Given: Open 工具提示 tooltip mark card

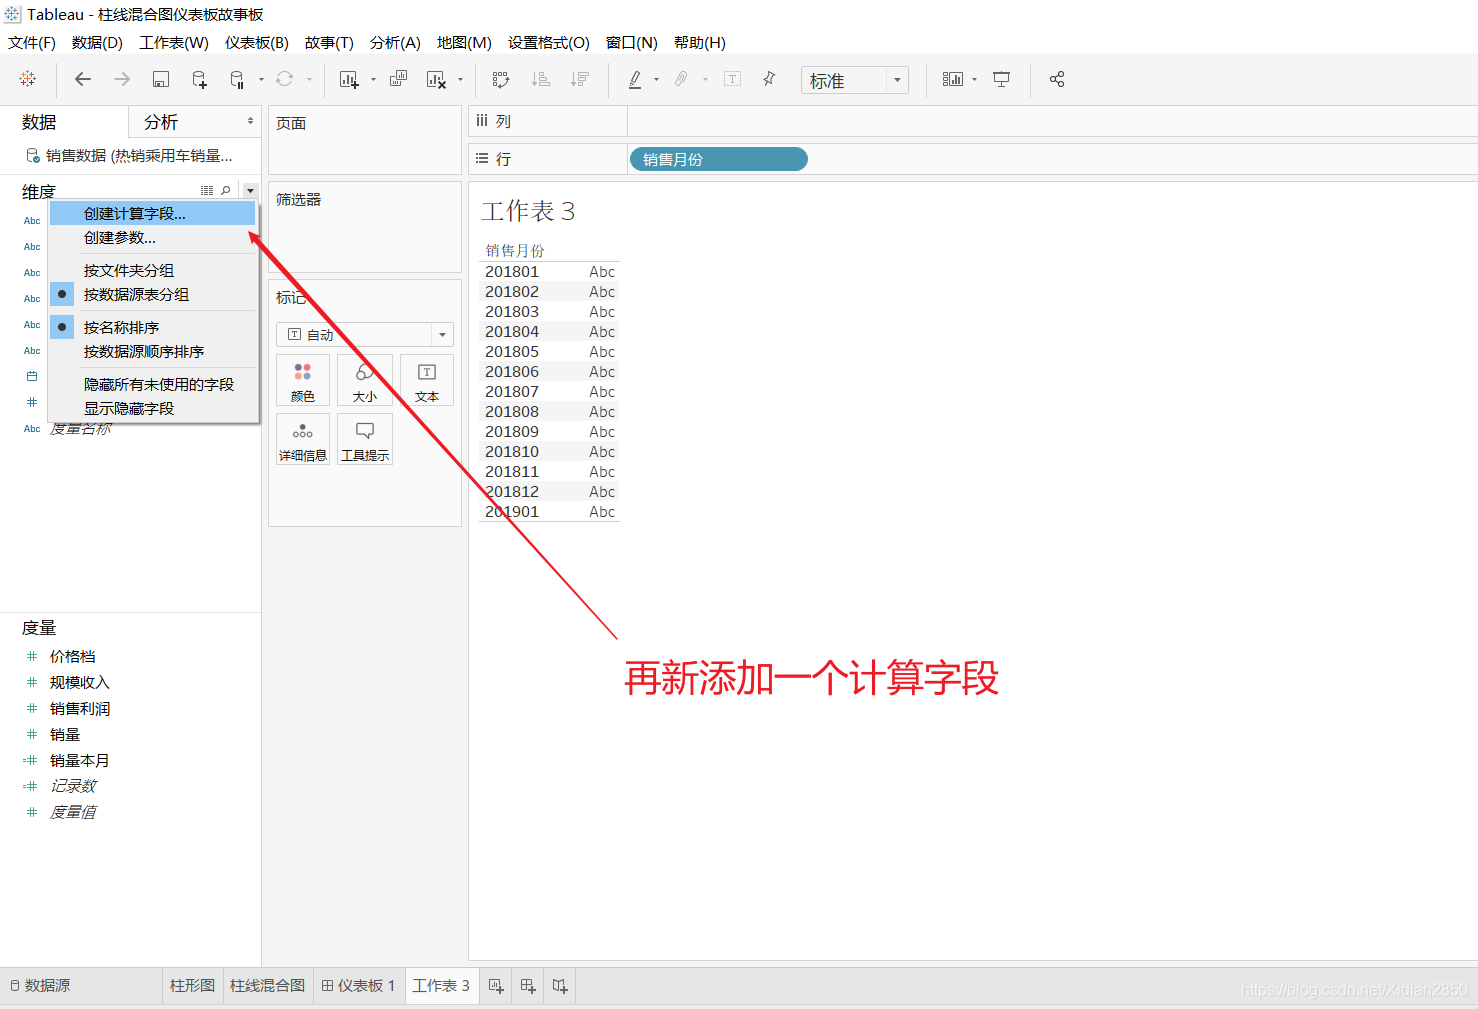Looking at the screenshot, I should tap(365, 440).
